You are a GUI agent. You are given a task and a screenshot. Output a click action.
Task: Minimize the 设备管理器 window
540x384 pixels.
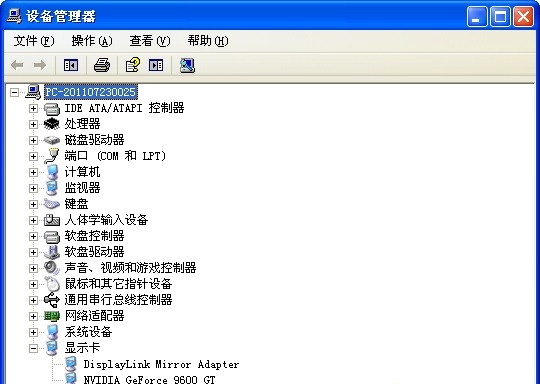tap(477, 16)
